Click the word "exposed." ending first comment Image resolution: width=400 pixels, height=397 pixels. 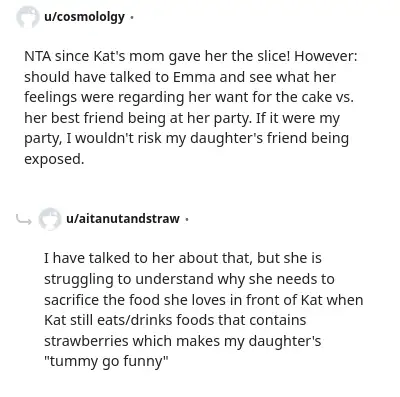tap(54, 159)
